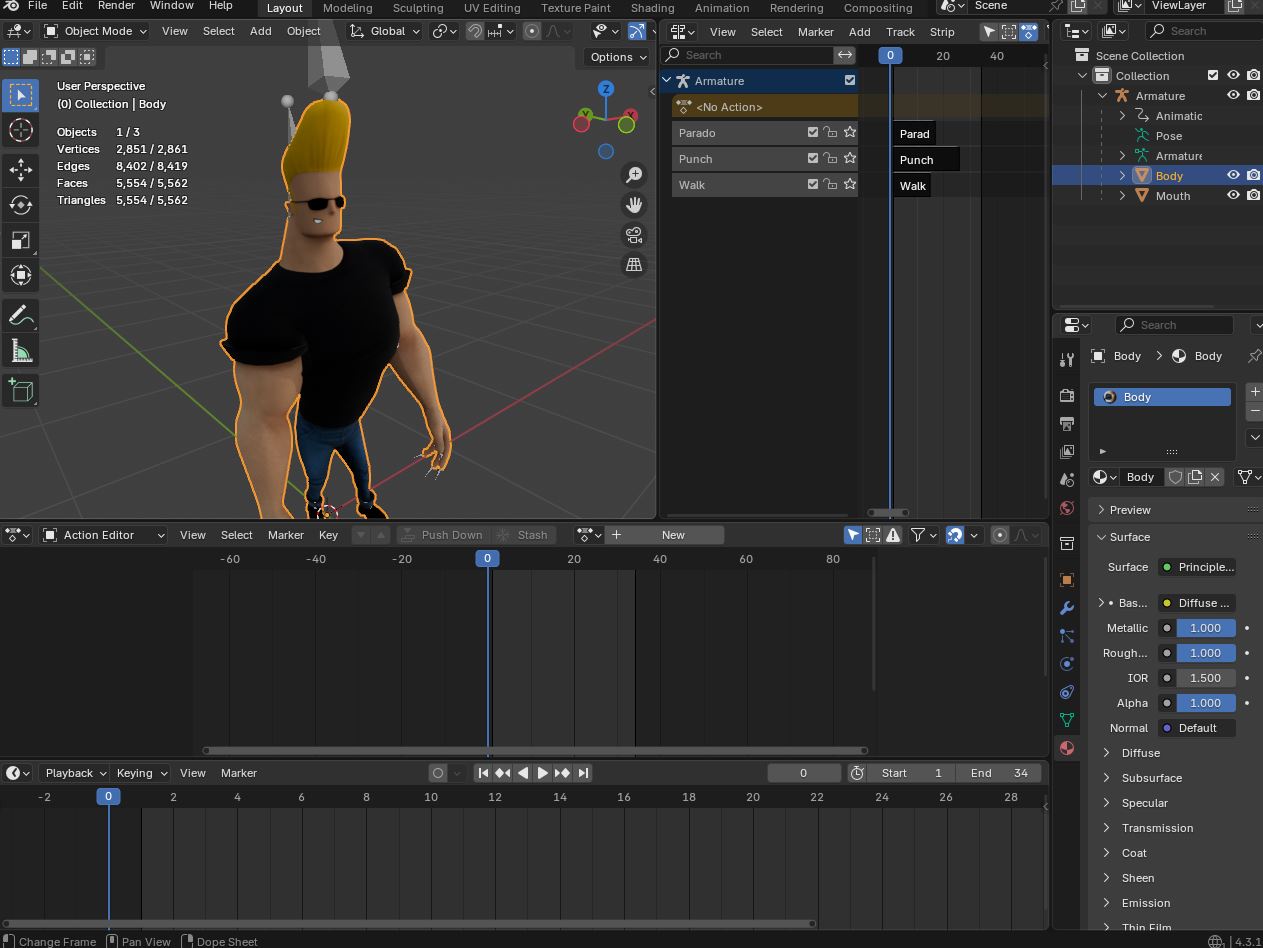Viewport: 1263px width, 948px height.
Task: Toggle camera view in the viewport
Action: (634, 235)
